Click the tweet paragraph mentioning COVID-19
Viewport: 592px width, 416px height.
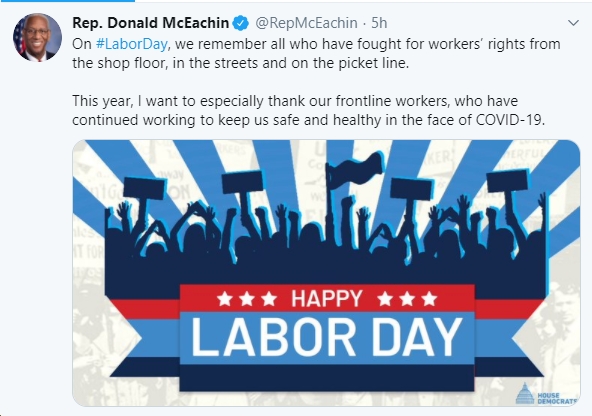309,111
